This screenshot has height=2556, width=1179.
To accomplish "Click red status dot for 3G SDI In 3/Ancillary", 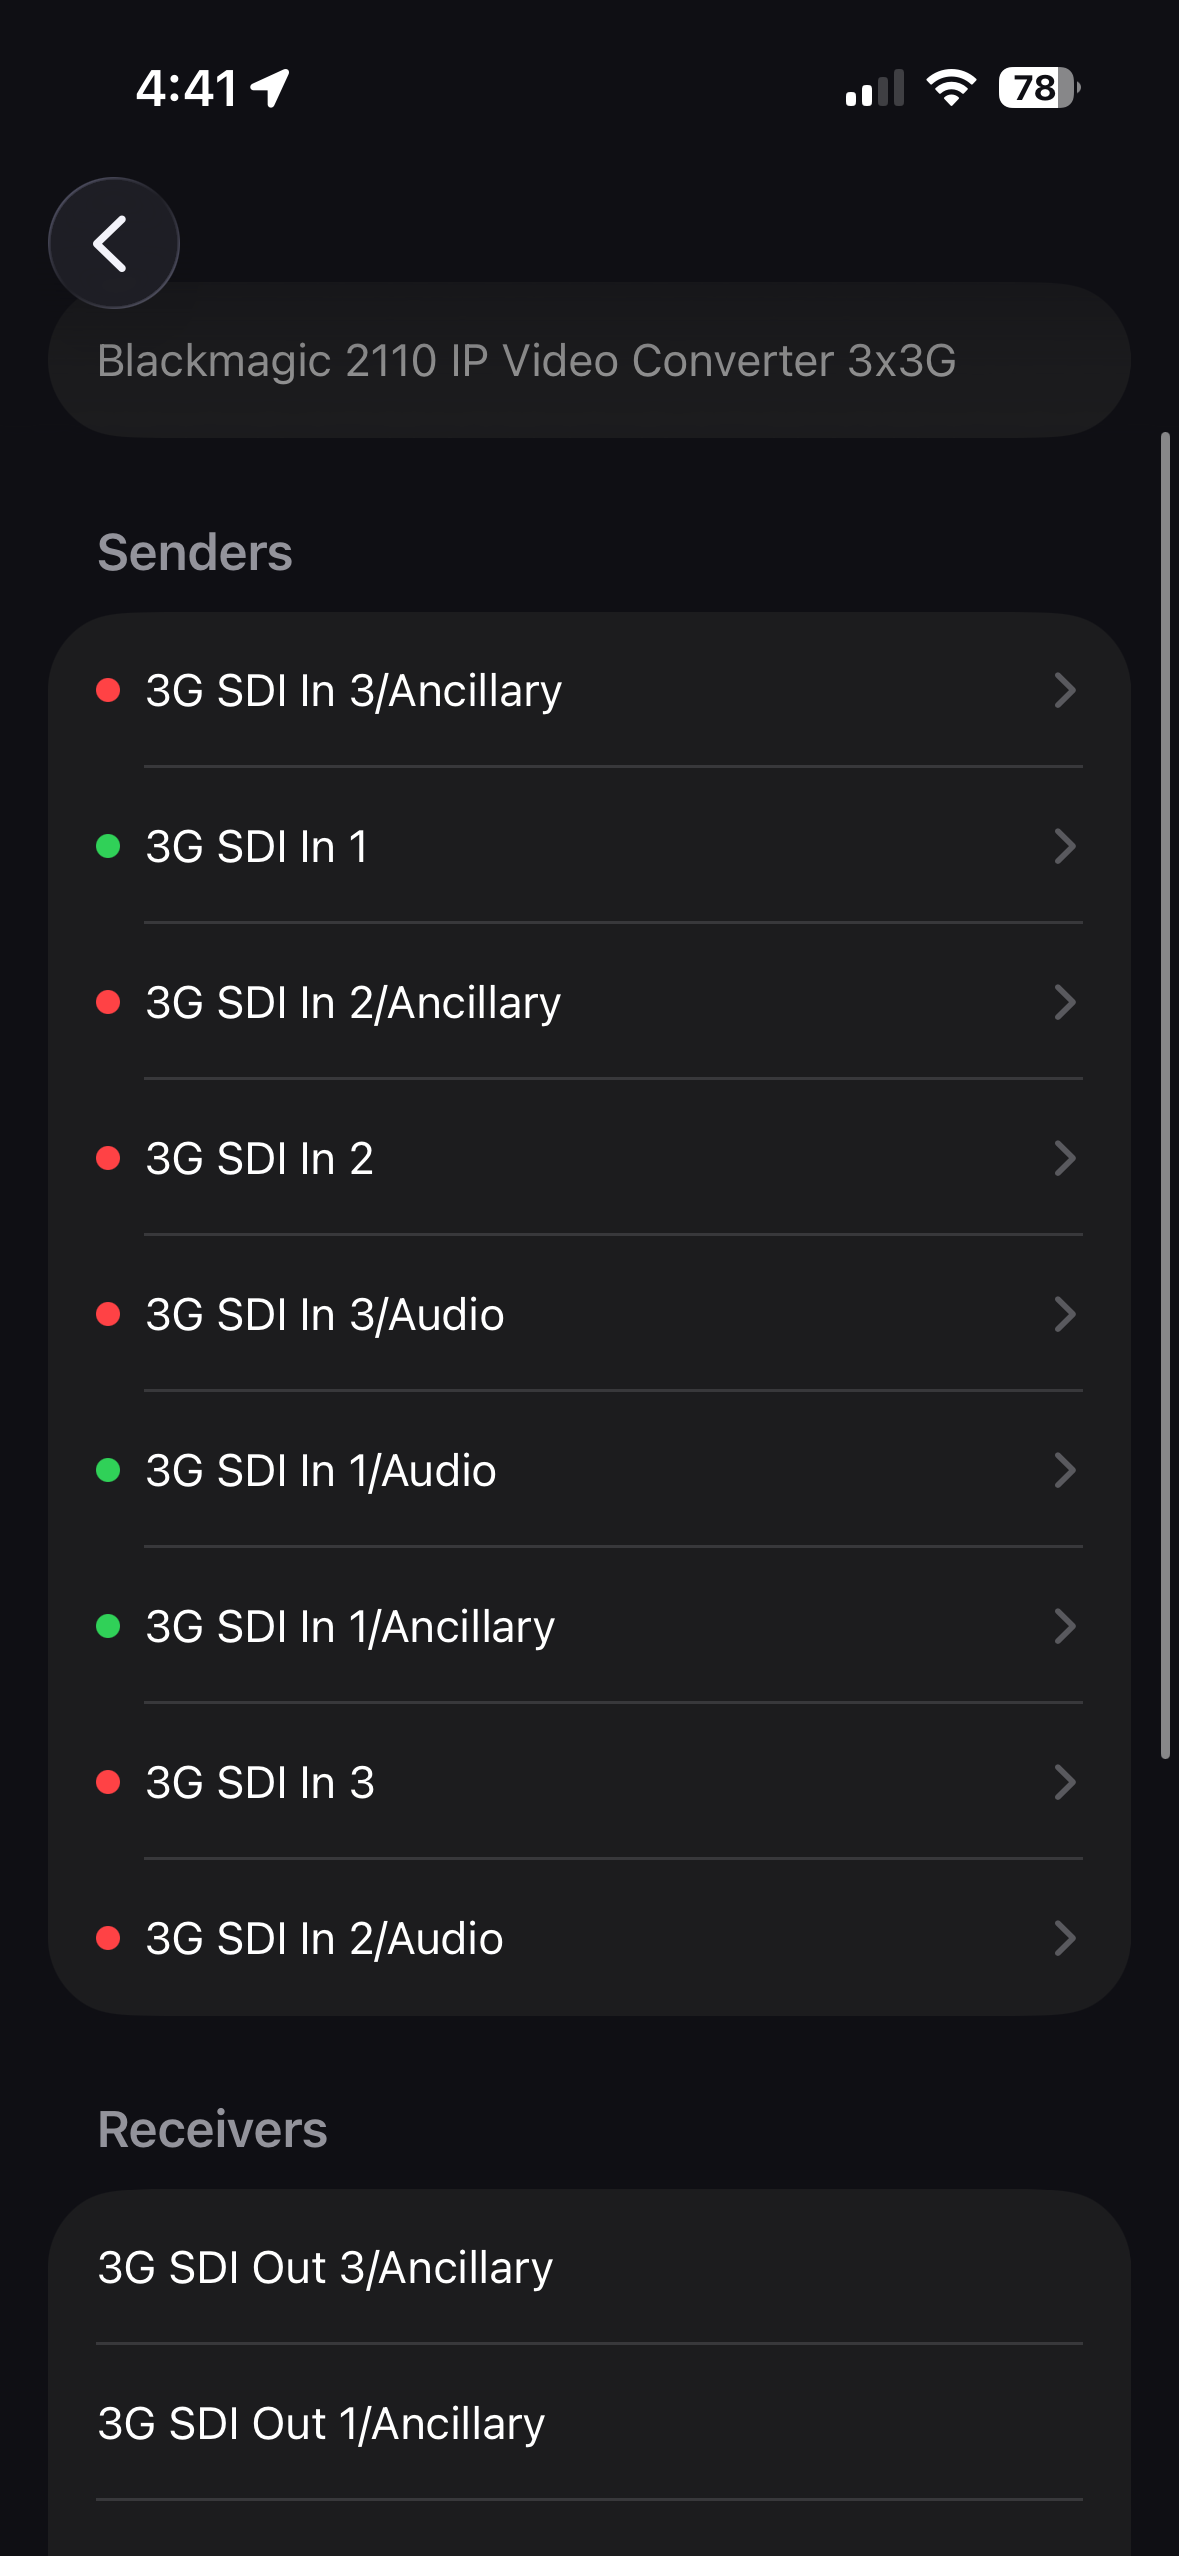I will [x=108, y=690].
